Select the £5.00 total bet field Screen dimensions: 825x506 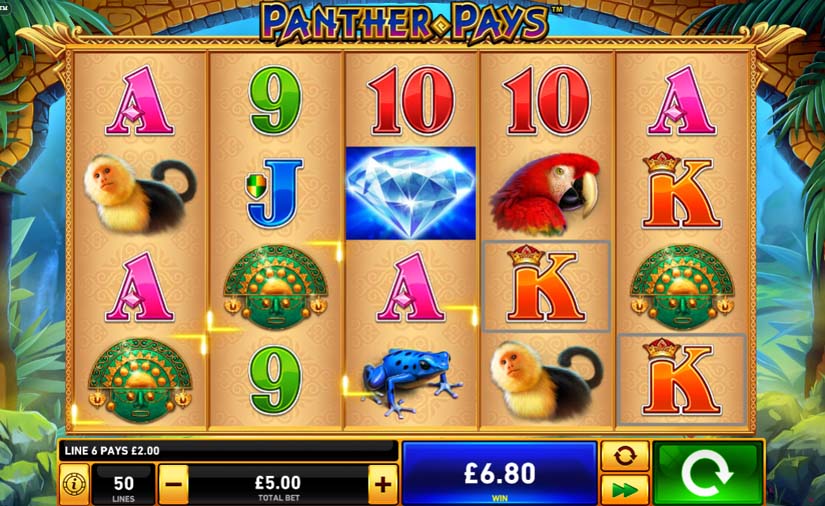(278, 485)
